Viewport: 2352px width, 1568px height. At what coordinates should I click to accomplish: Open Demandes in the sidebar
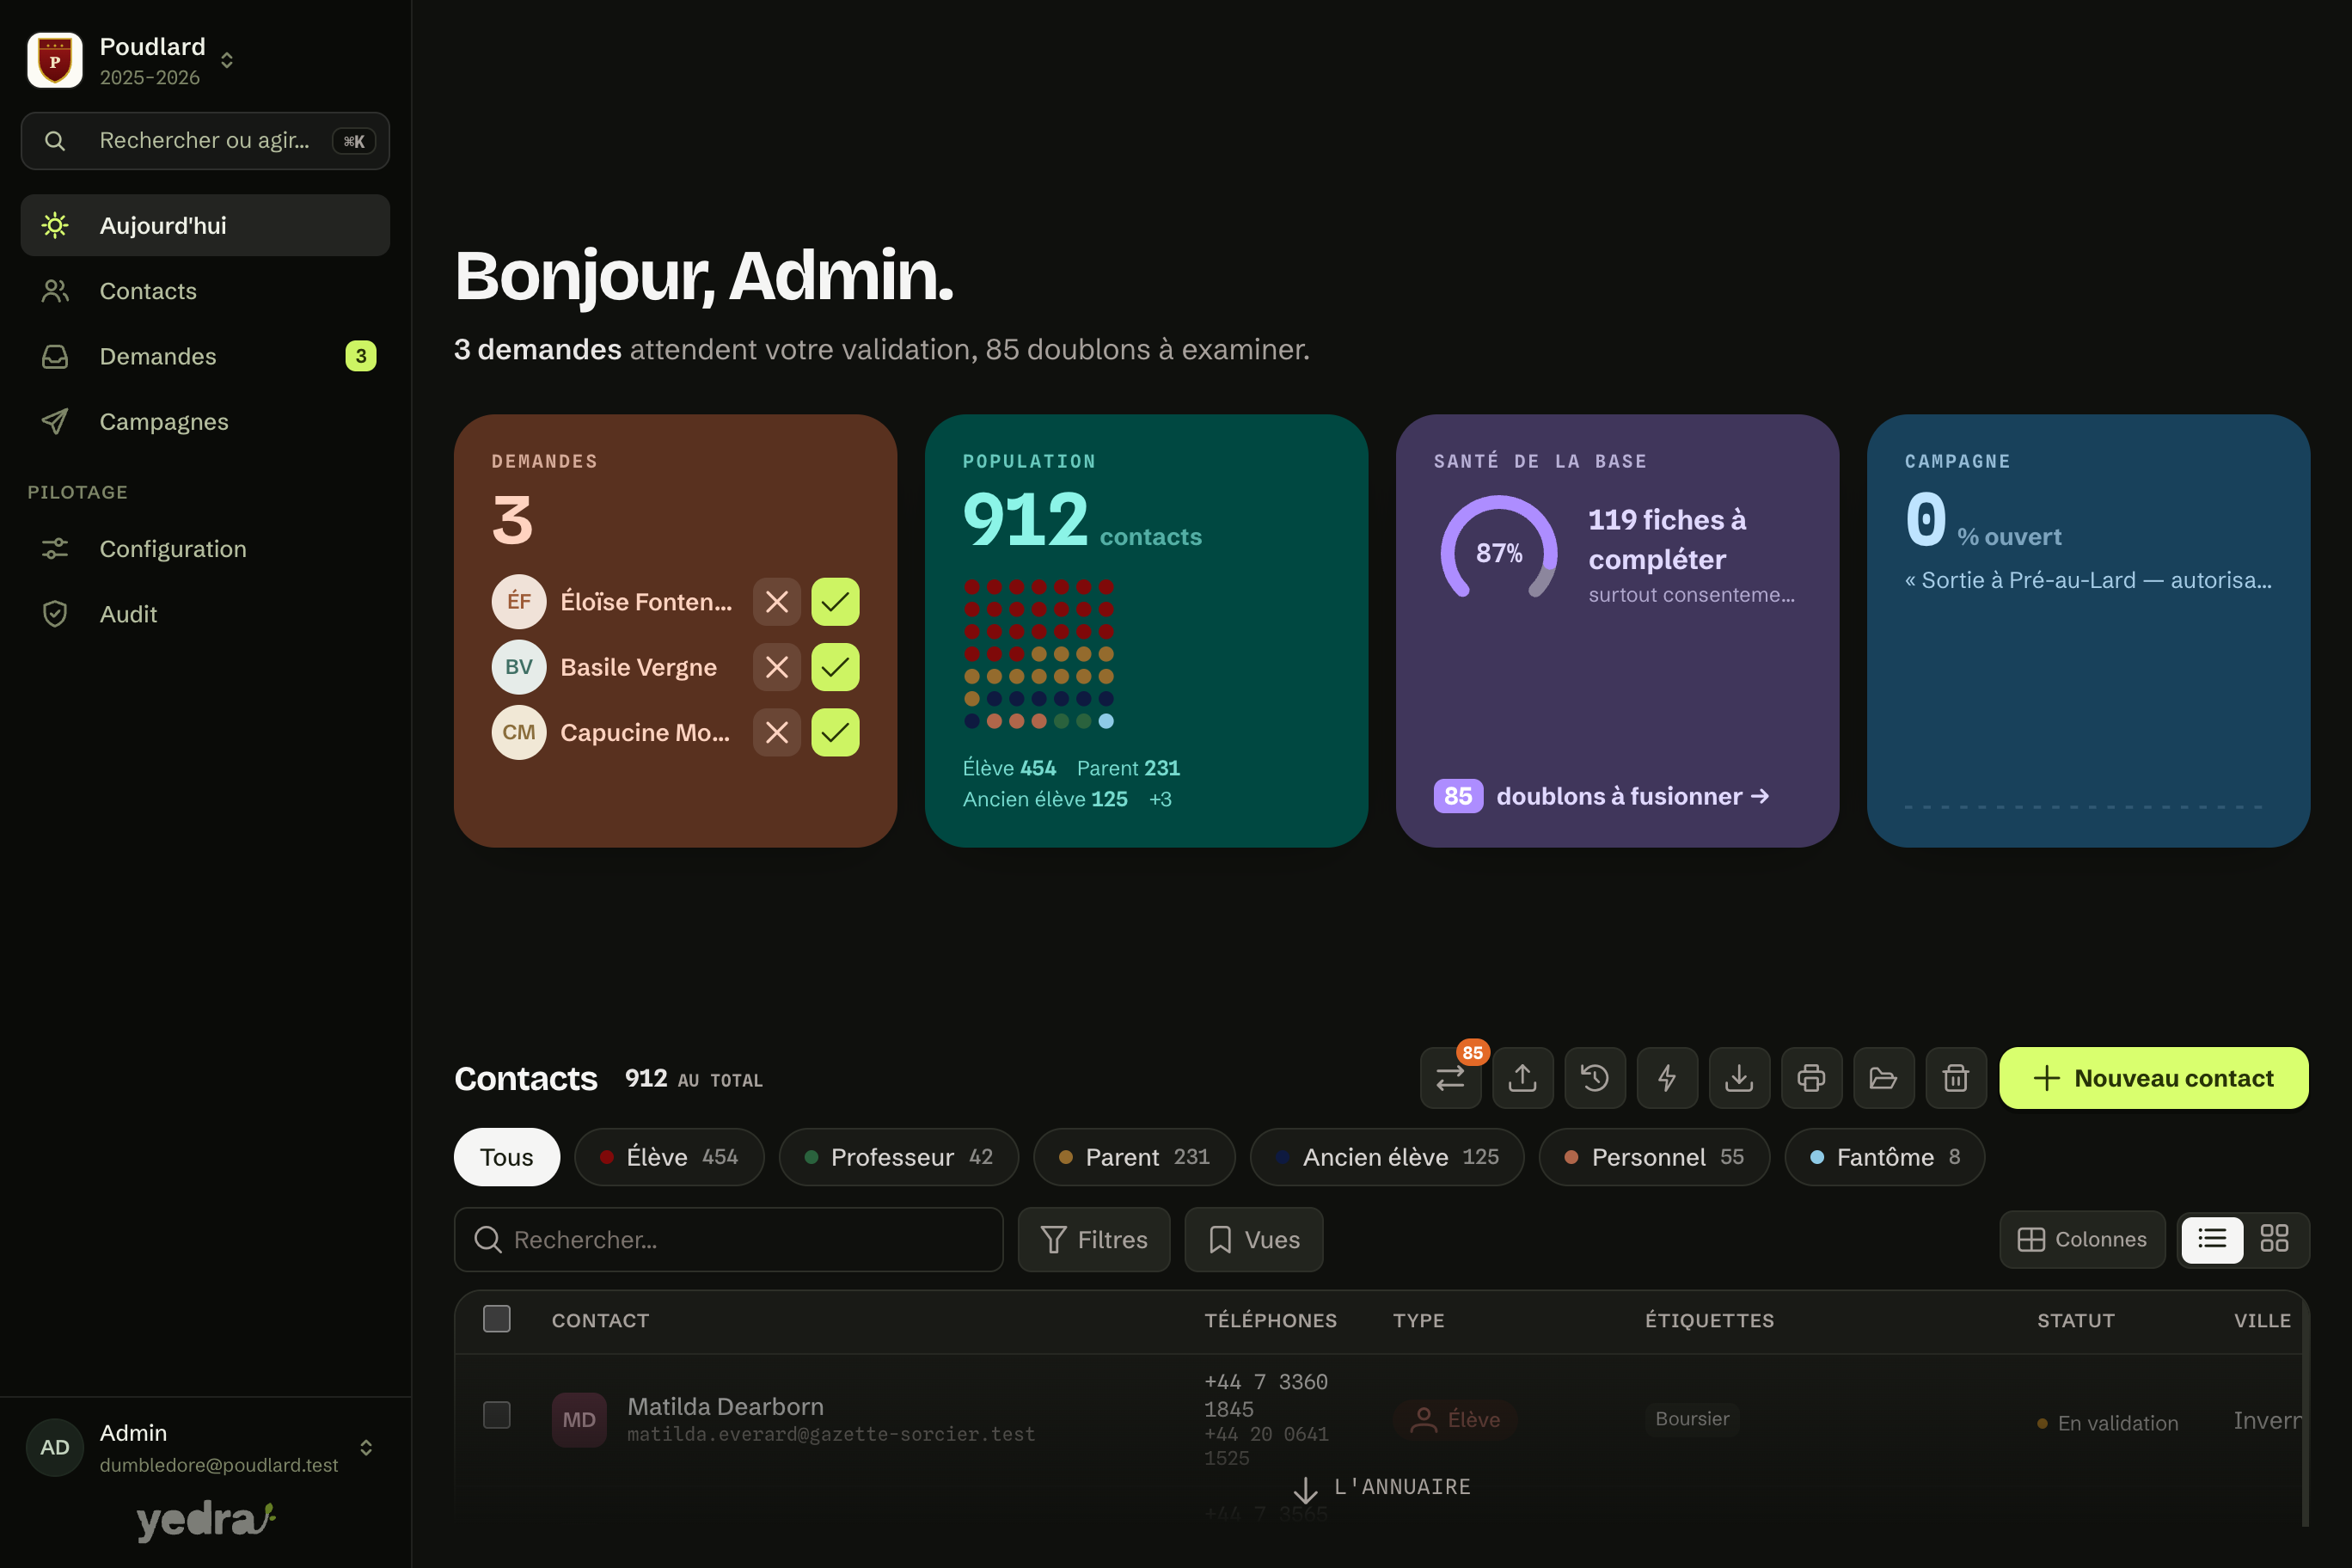tap(205, 356)
